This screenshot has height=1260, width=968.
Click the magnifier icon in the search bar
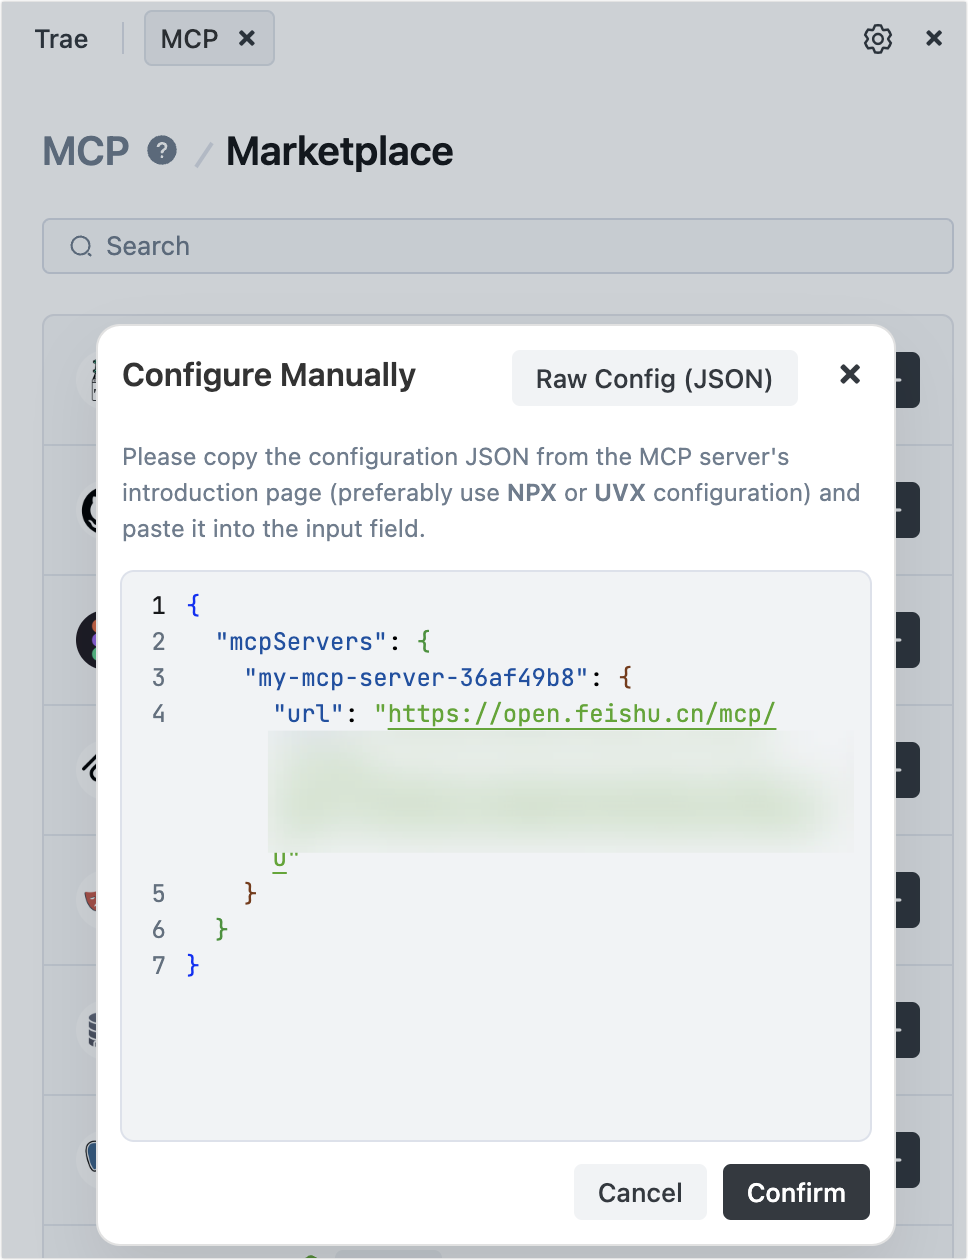80,246
